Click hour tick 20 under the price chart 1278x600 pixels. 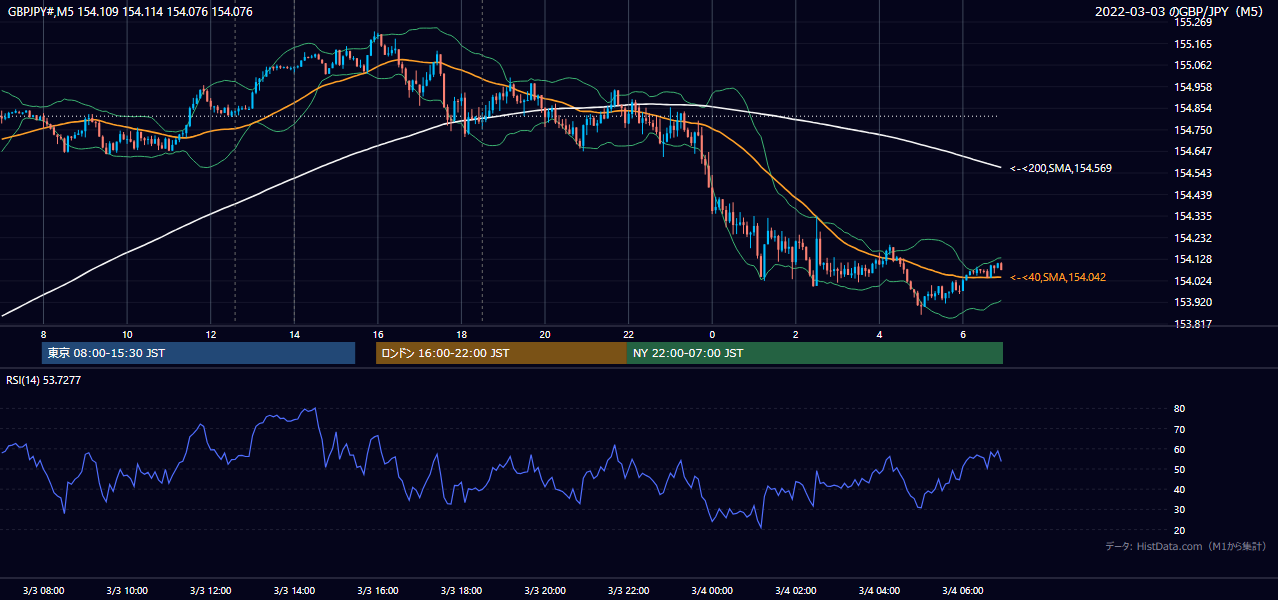[545, 333]
